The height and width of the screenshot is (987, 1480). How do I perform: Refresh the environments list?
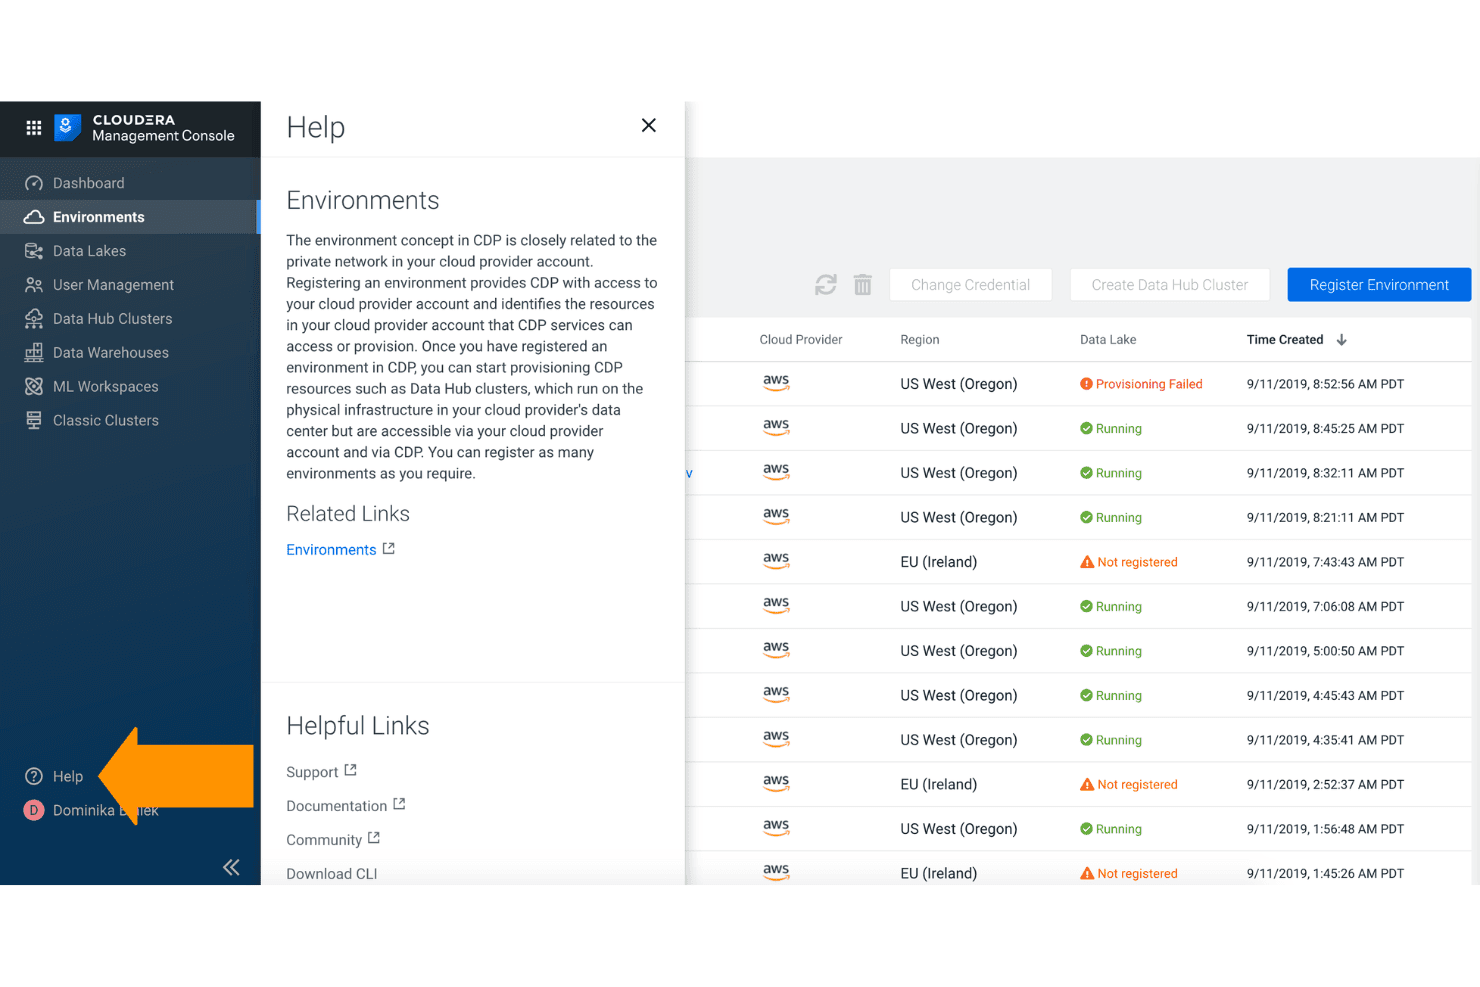pyautogui.click(x=826, y=285)
